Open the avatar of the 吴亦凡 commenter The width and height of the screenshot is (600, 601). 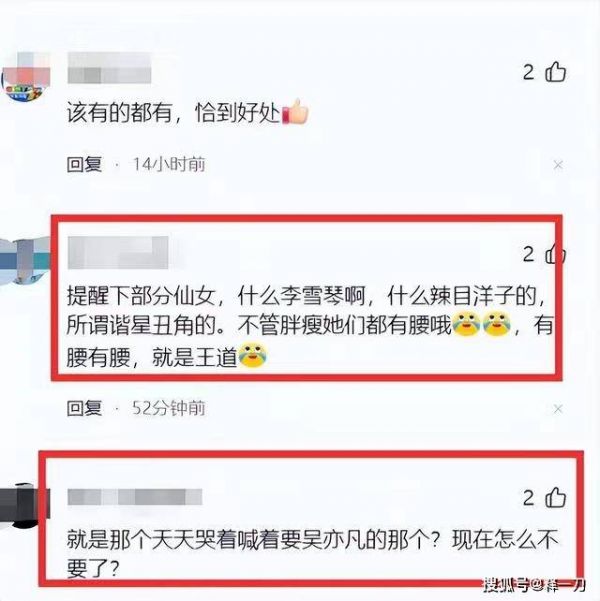click(24, 506)
